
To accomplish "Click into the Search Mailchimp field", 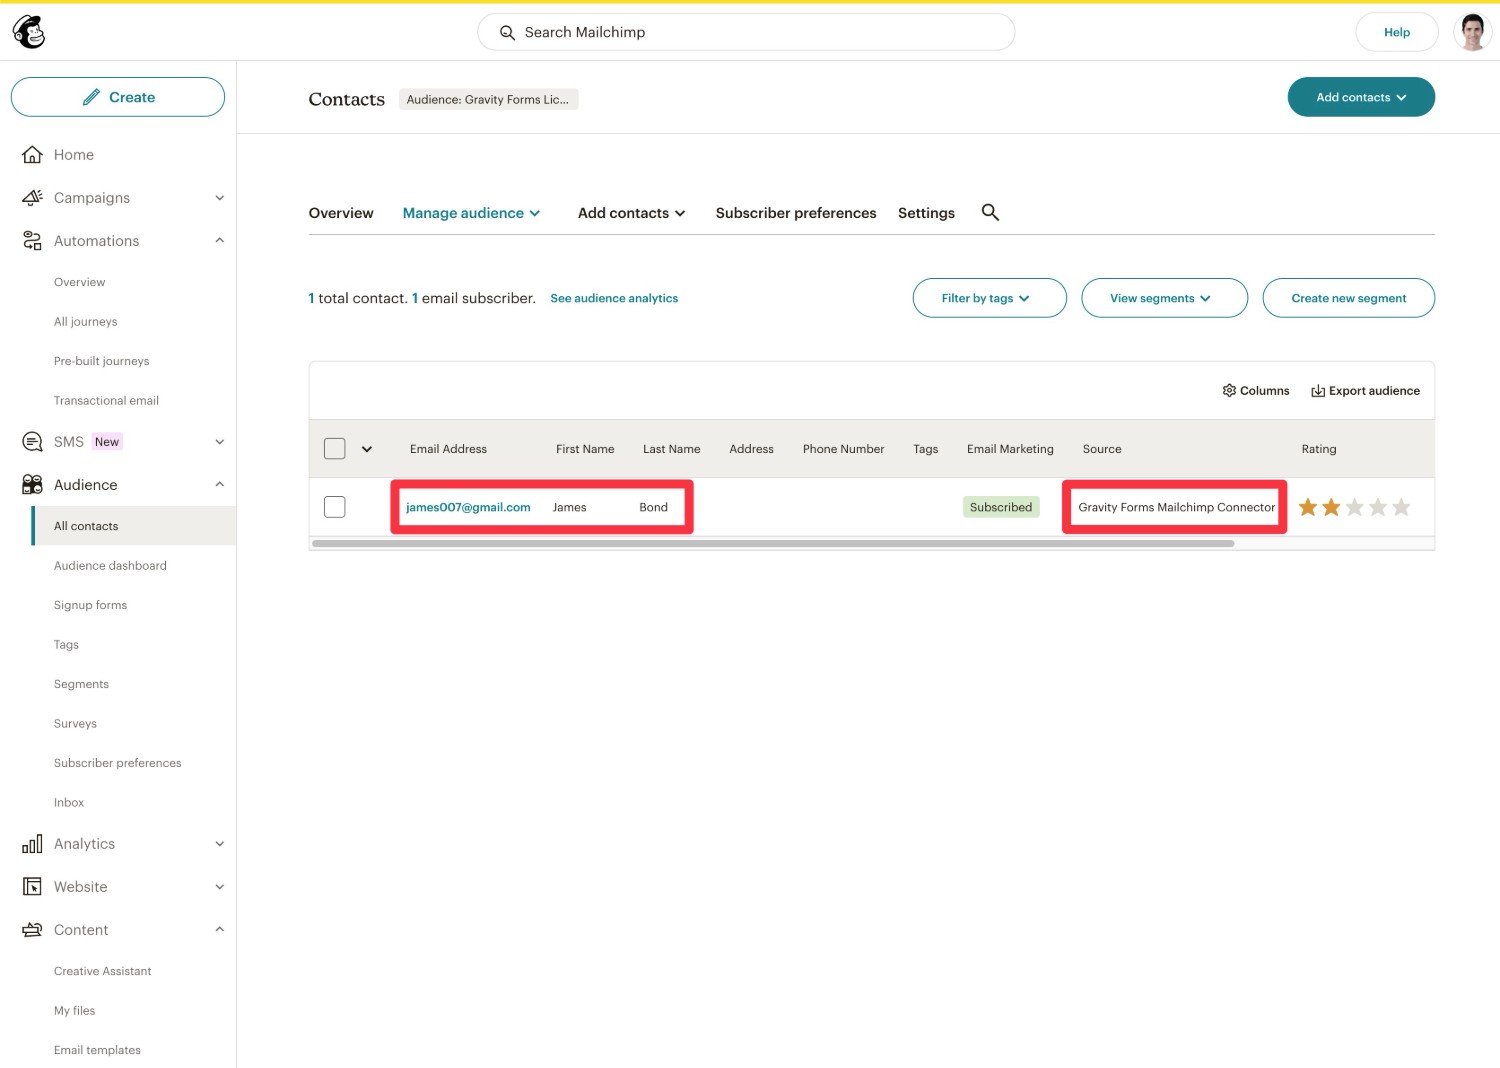I will pyautogui.click(x=746, y=32).
